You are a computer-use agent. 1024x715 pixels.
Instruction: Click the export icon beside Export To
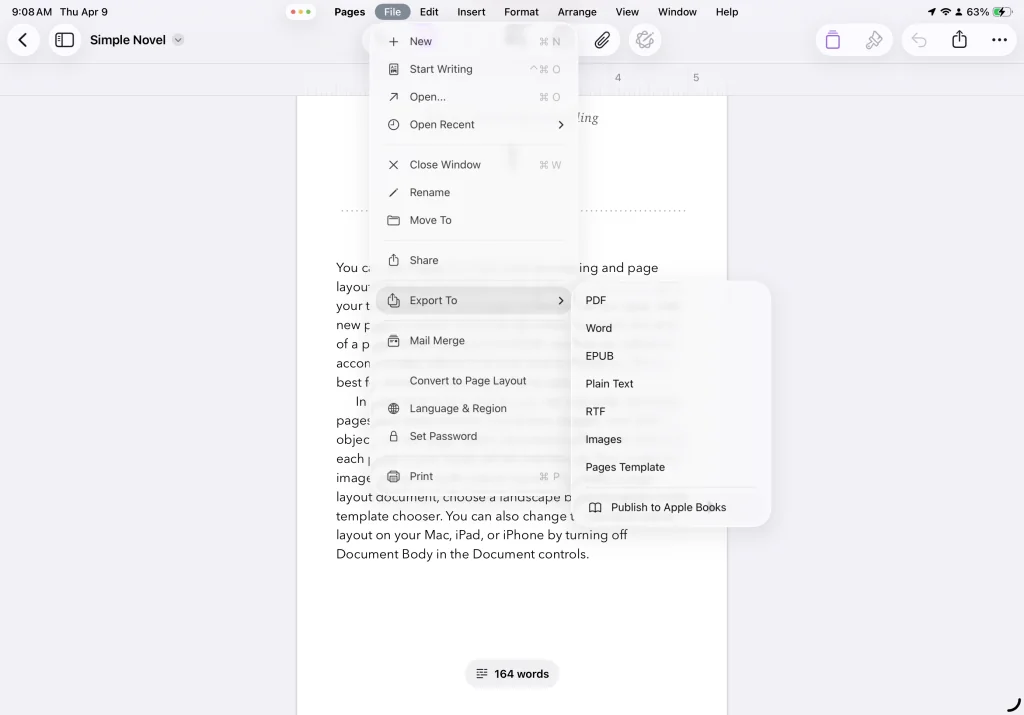[393, 300]
